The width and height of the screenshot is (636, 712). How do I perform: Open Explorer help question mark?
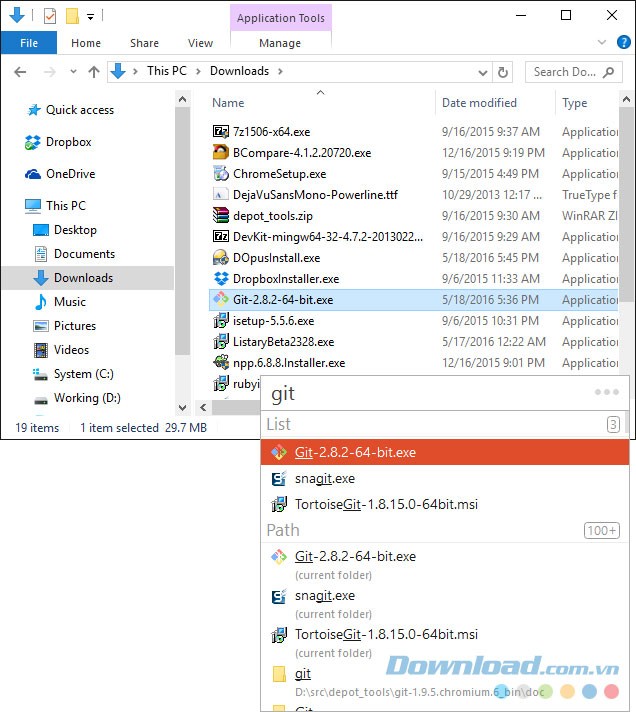click(624, 42)
